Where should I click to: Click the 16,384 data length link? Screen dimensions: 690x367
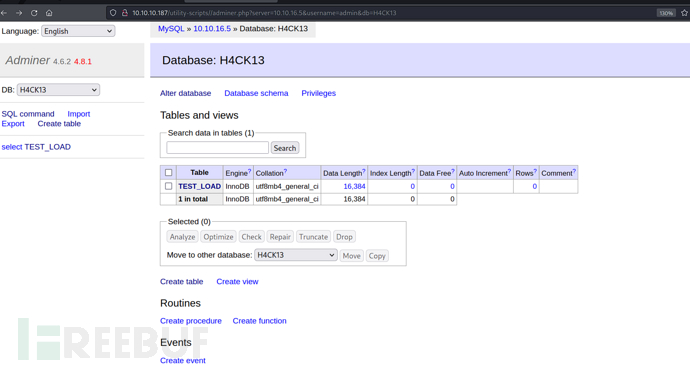click(354, 187)
